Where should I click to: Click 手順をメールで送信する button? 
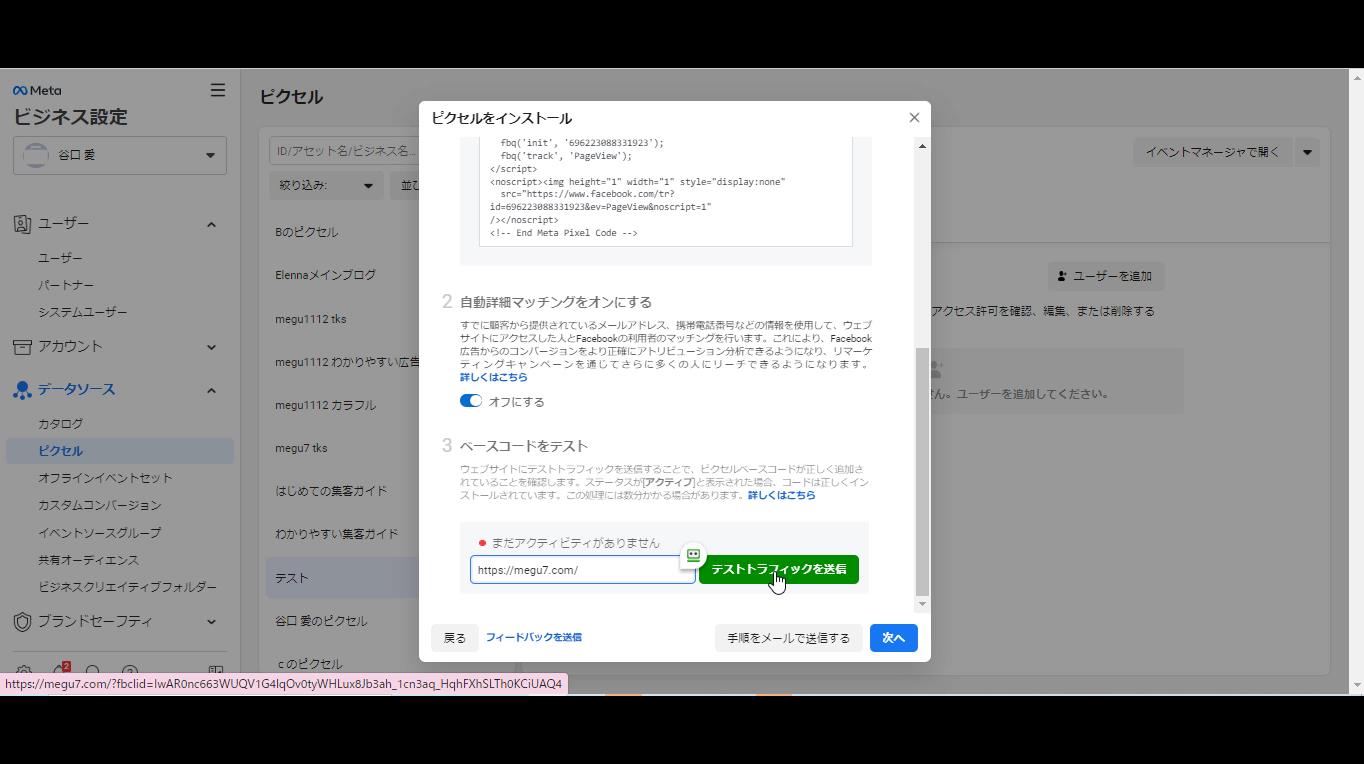pyautogui.click(x=788, y=638)
